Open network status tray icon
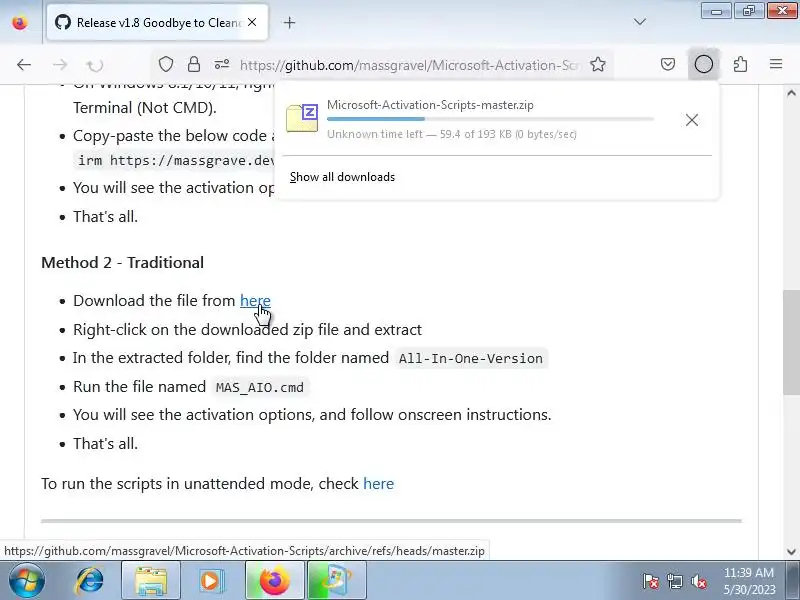Viewport: 800px width, 600px height. click(x=674, y=581)
